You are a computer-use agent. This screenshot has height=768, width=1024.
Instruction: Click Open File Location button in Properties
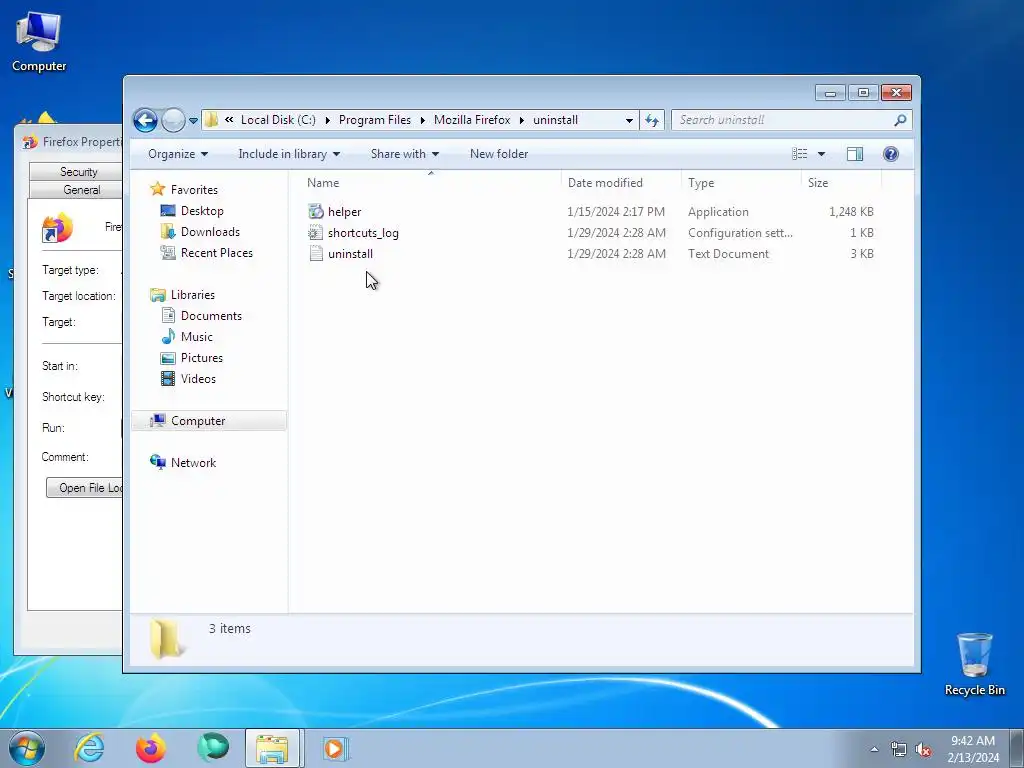(85, 488)
